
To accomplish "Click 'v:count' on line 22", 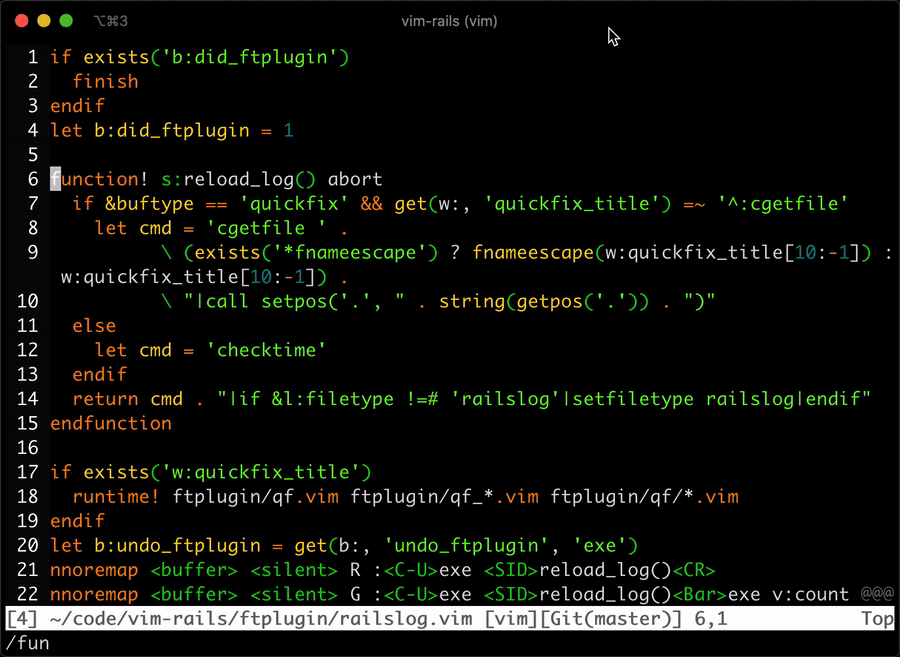I will point(811,594).
